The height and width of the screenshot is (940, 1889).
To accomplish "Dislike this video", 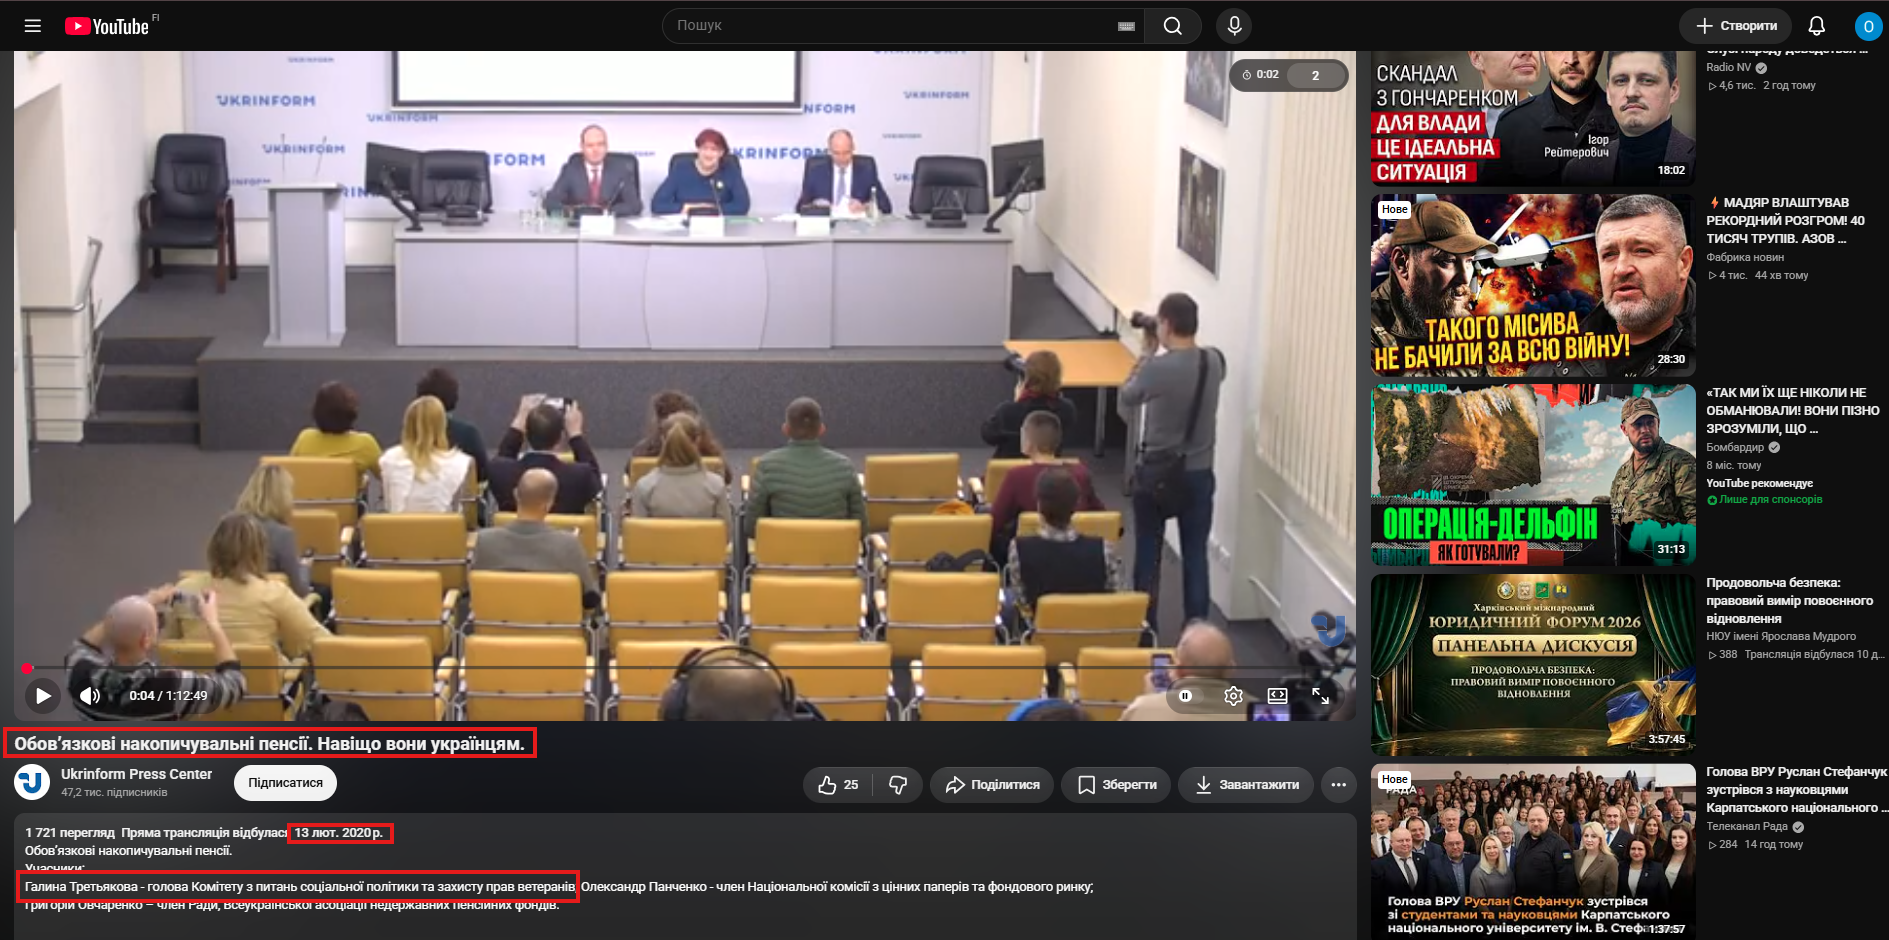I will point(898,785).
